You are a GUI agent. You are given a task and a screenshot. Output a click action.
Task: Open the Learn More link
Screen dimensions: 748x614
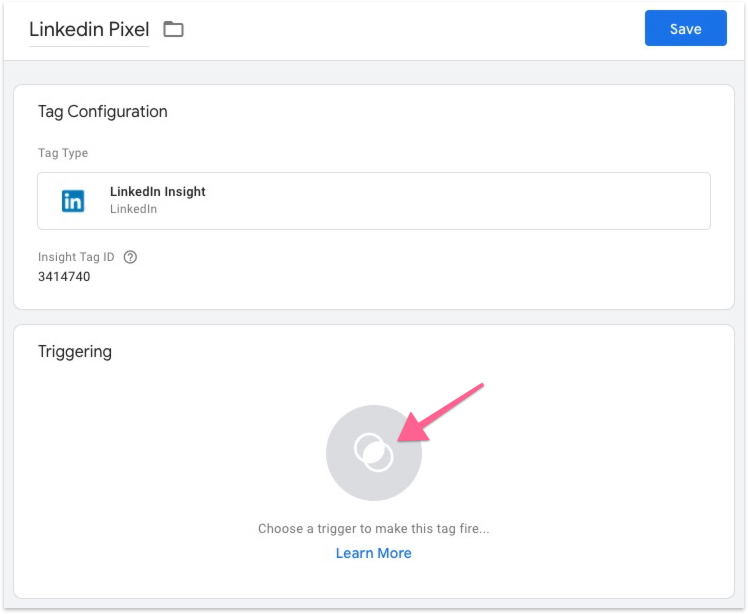[373, 553]
